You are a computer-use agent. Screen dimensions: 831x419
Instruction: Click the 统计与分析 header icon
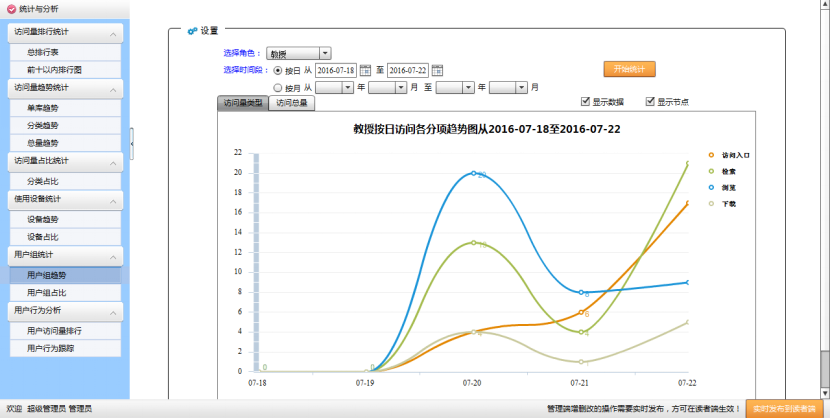click(11, 8)
